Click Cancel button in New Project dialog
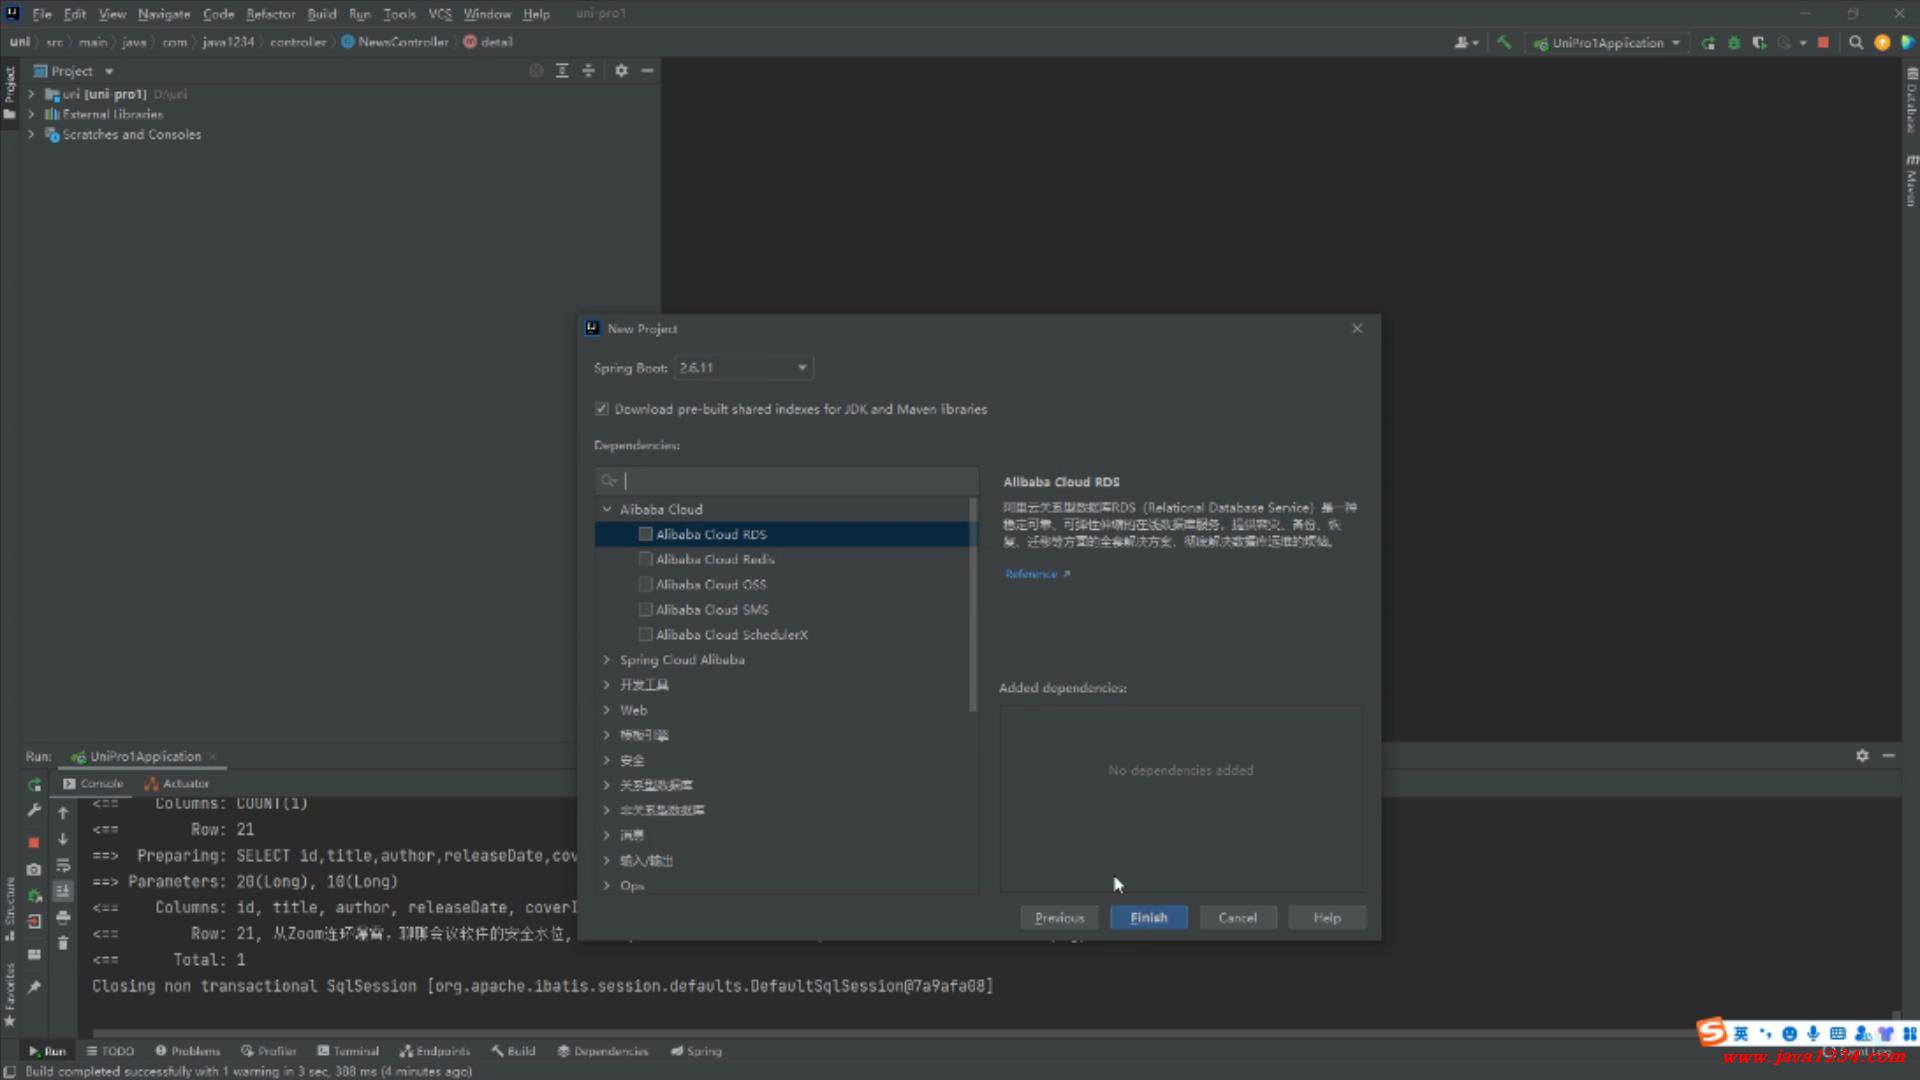 [x=1237, y=917]
